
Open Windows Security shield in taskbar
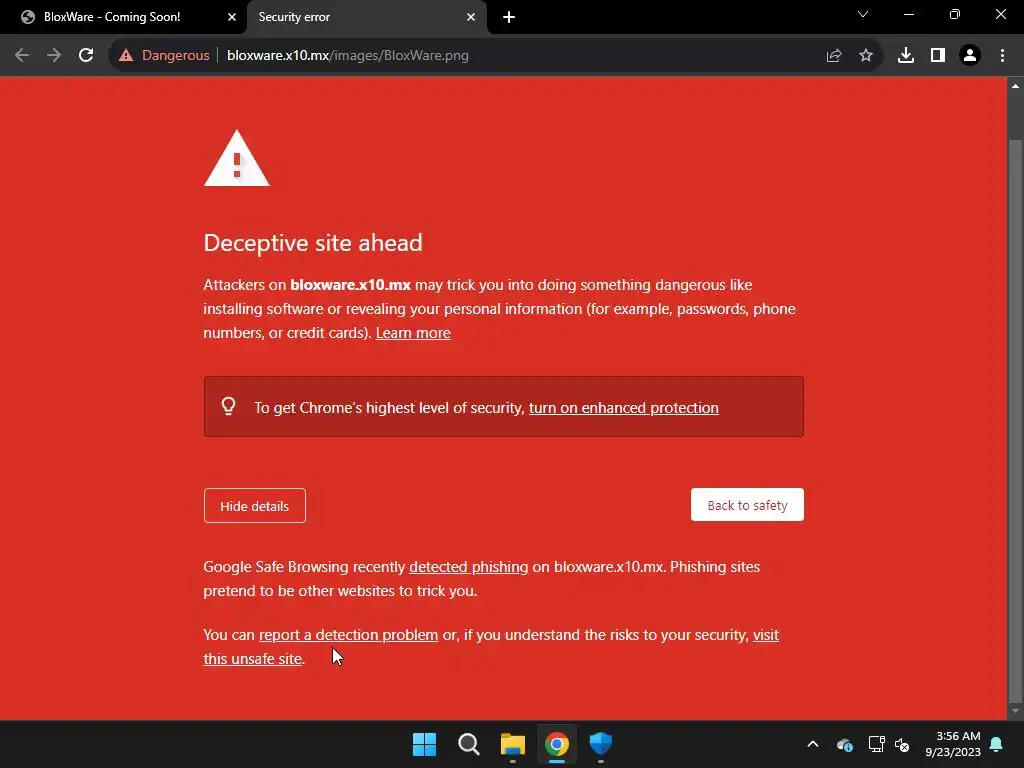click(x=601, y=744)
